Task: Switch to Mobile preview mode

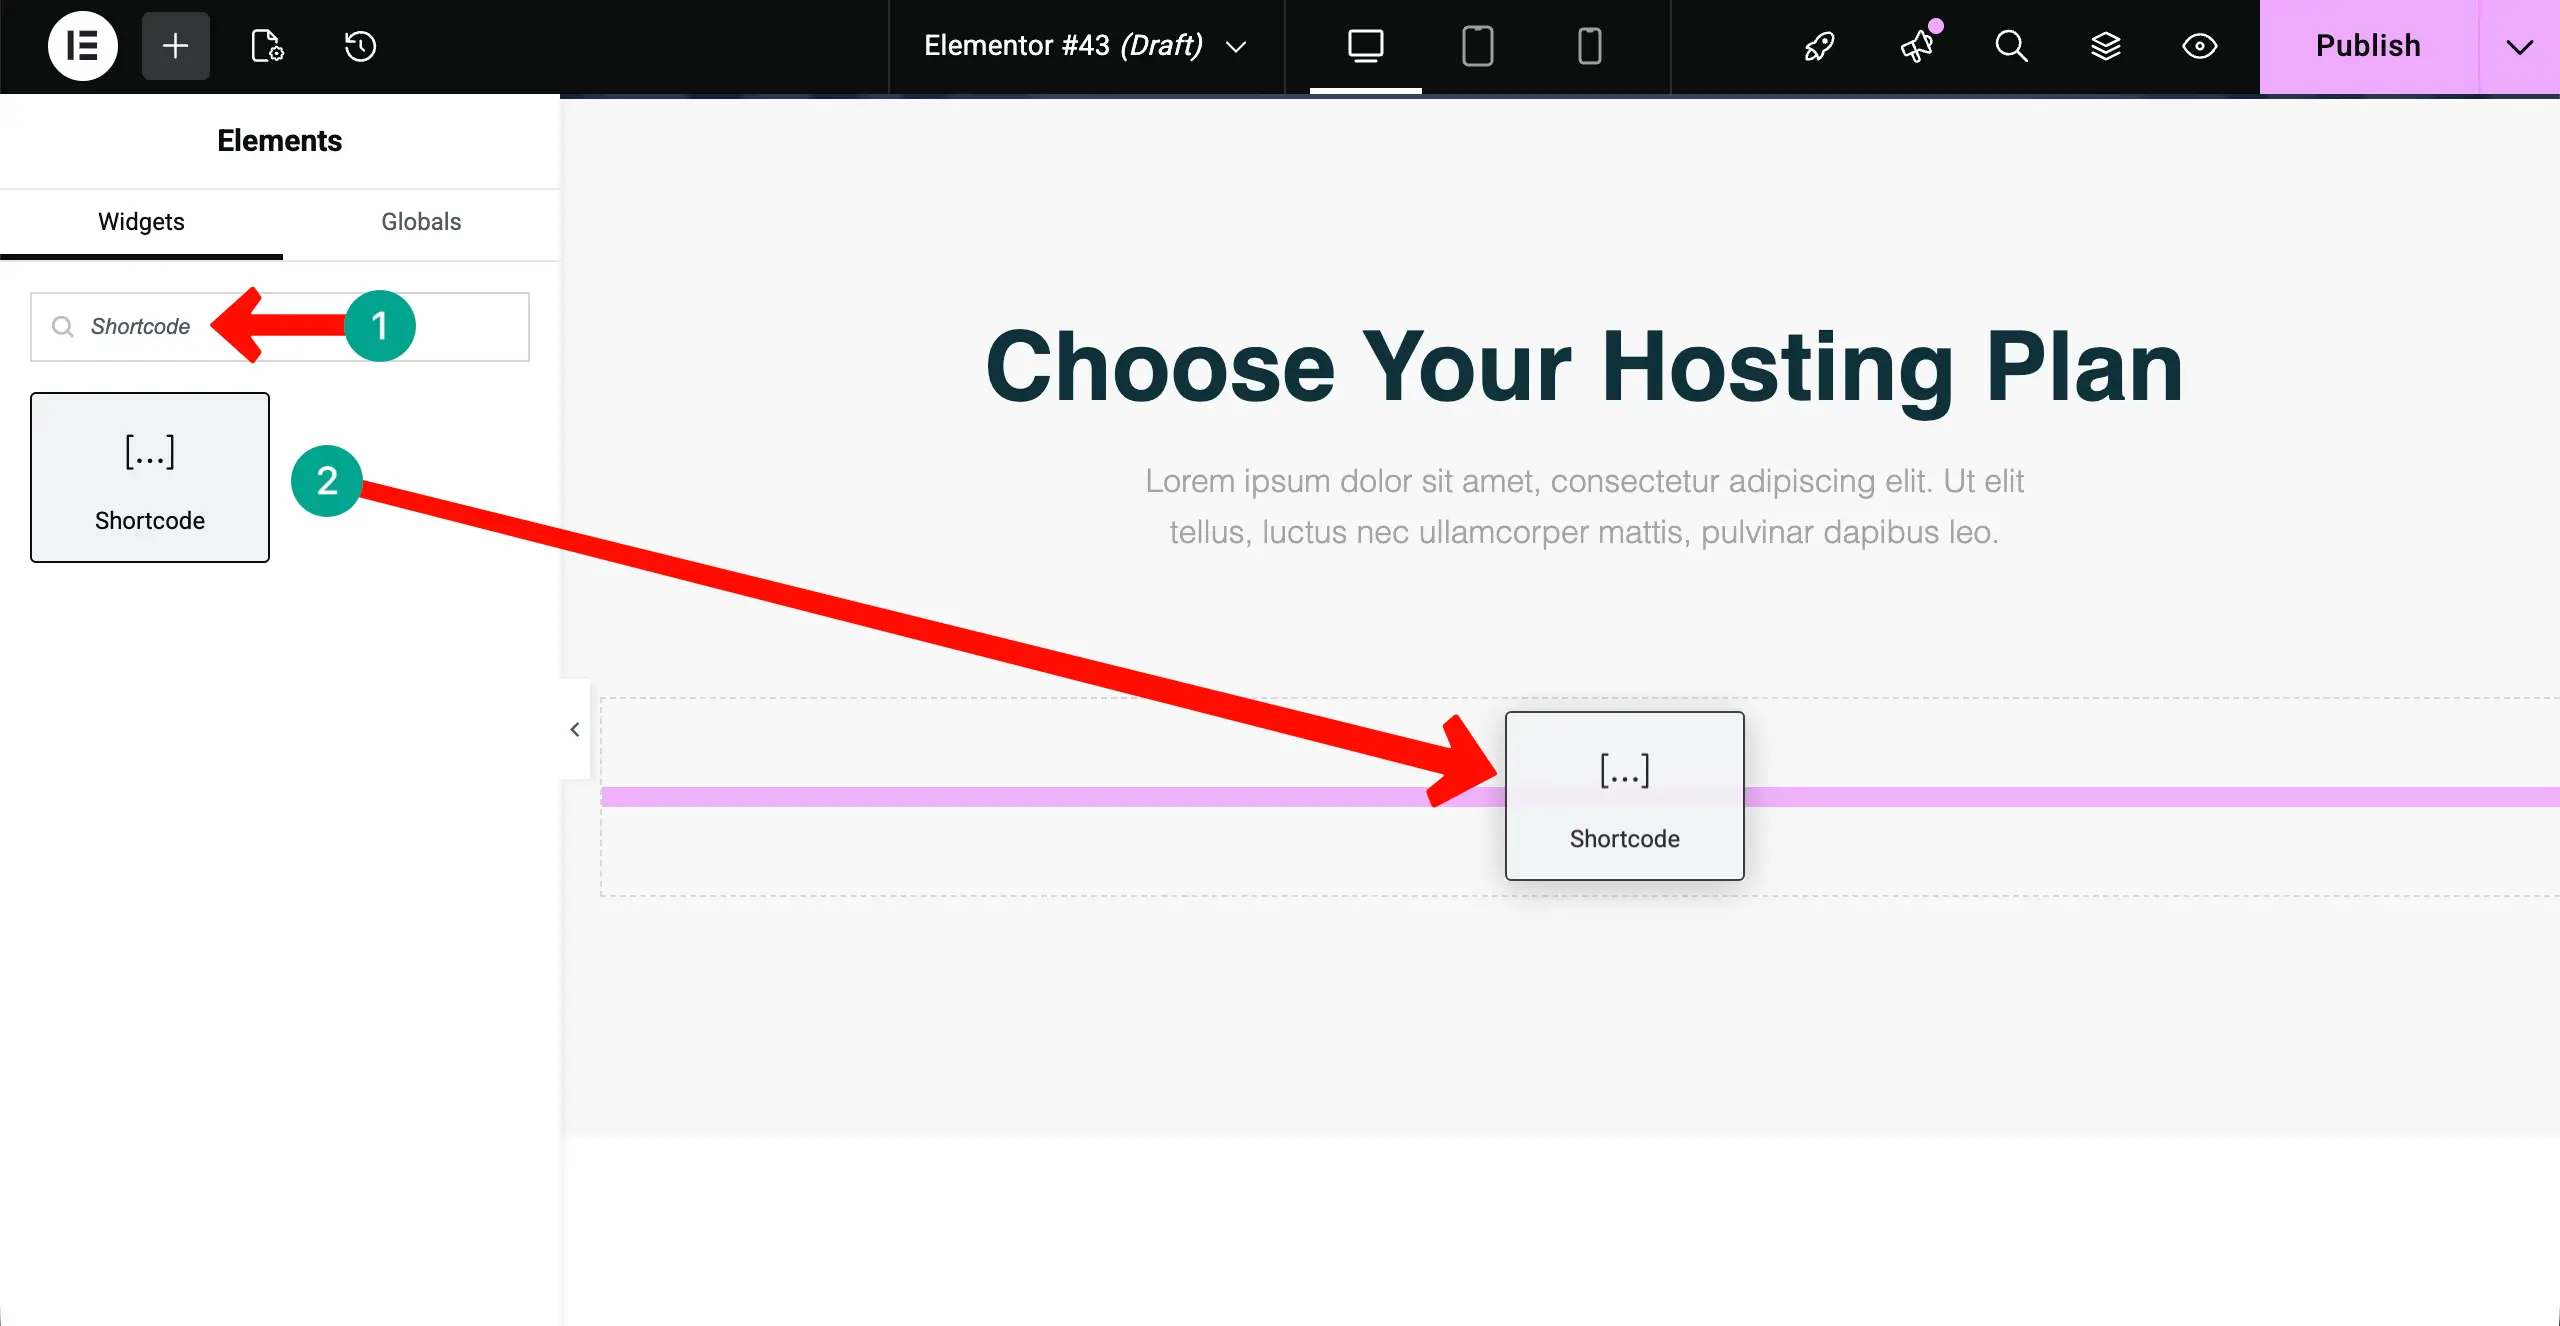Action: [1588, 46]
